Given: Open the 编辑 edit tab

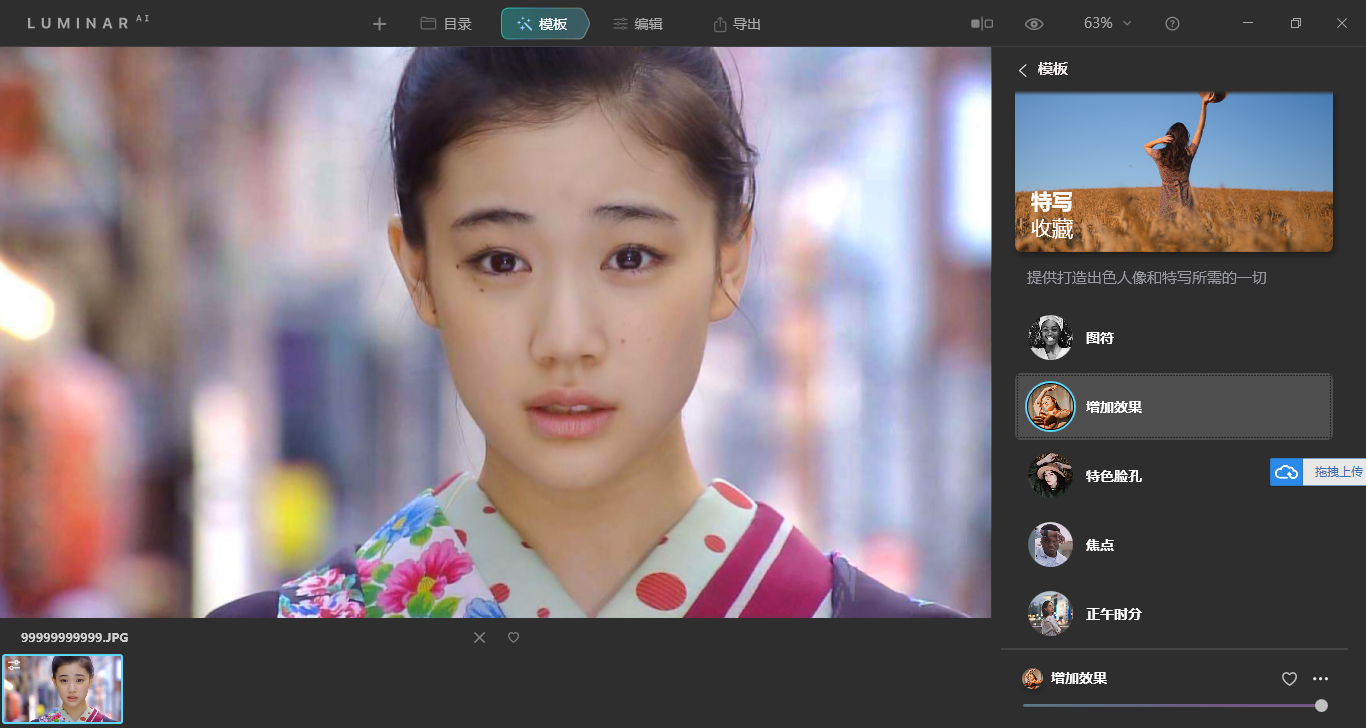Looking at the screenshot, I should pos(638,24).
